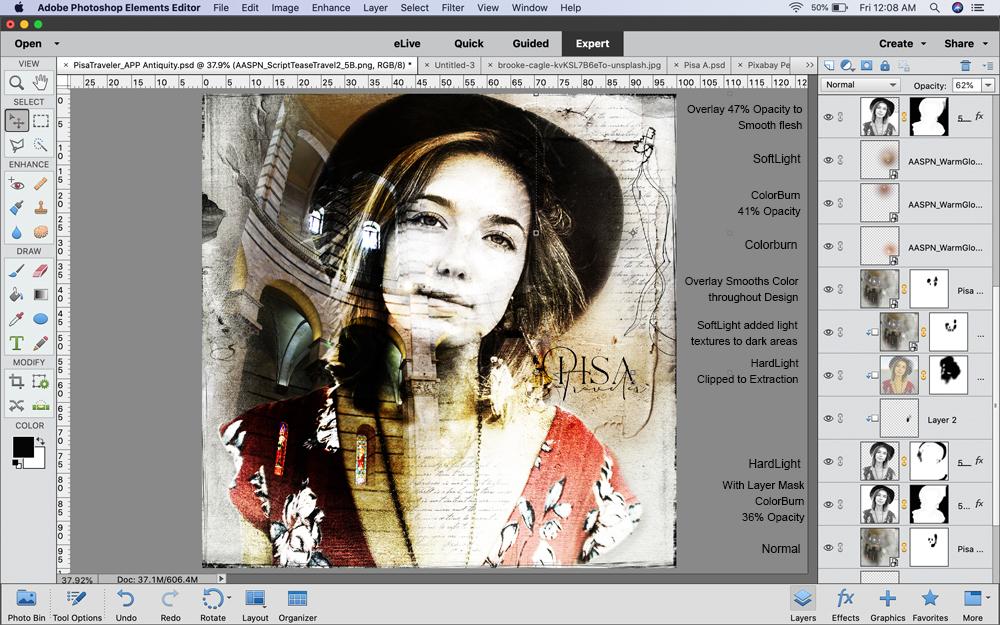
Task: Open the Photo Bin
Action: pyautogui.click(x=26, y=605)
